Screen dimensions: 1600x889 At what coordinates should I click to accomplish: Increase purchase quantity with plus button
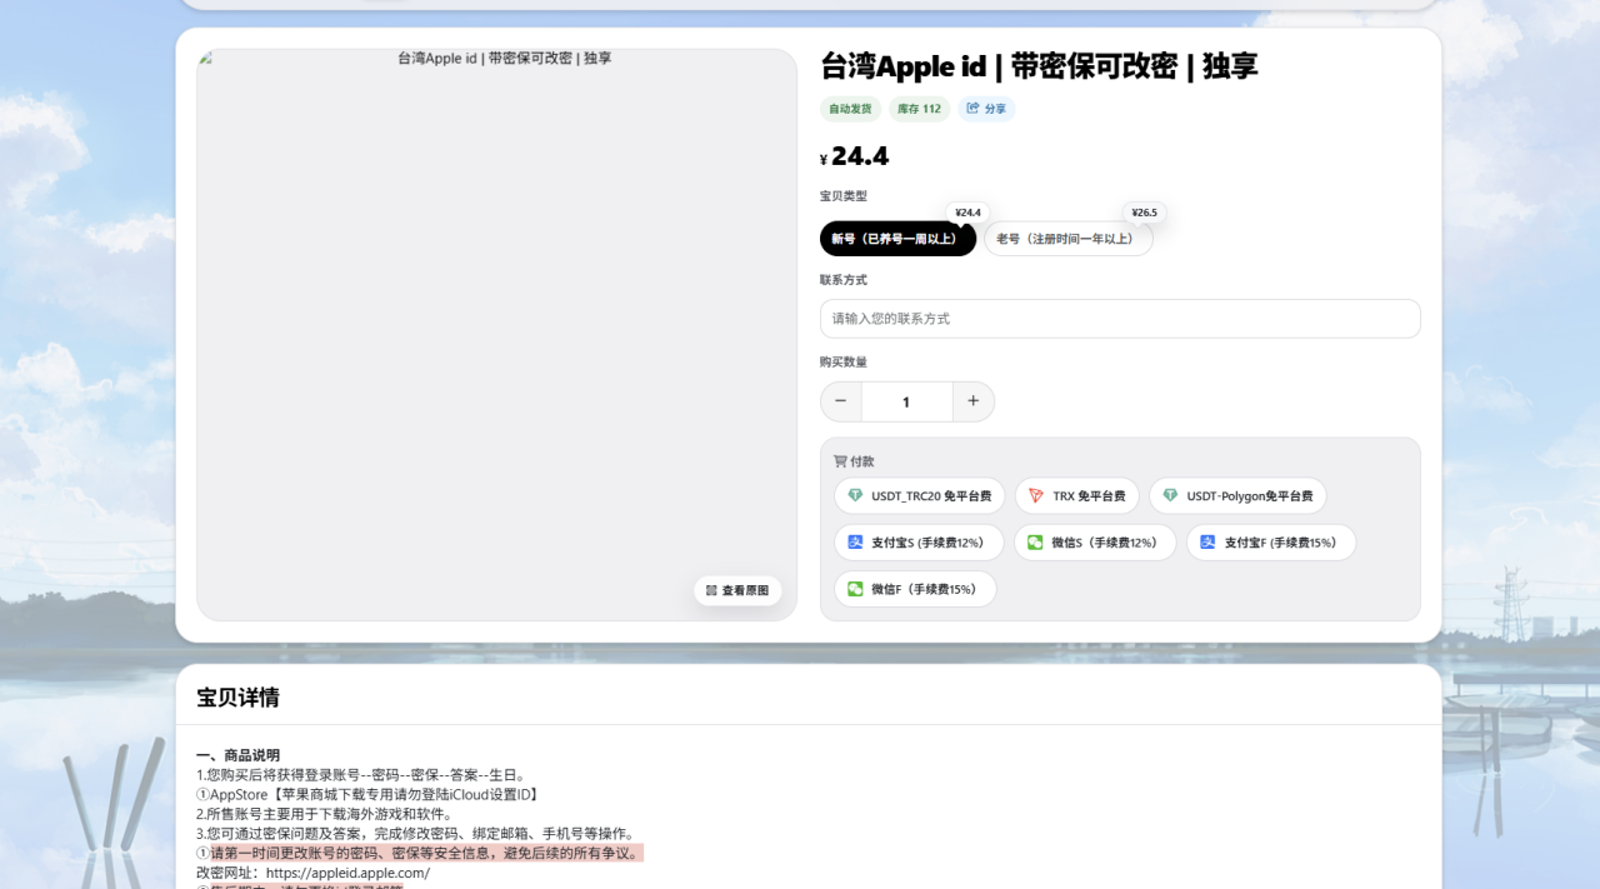tap(973, 401)
